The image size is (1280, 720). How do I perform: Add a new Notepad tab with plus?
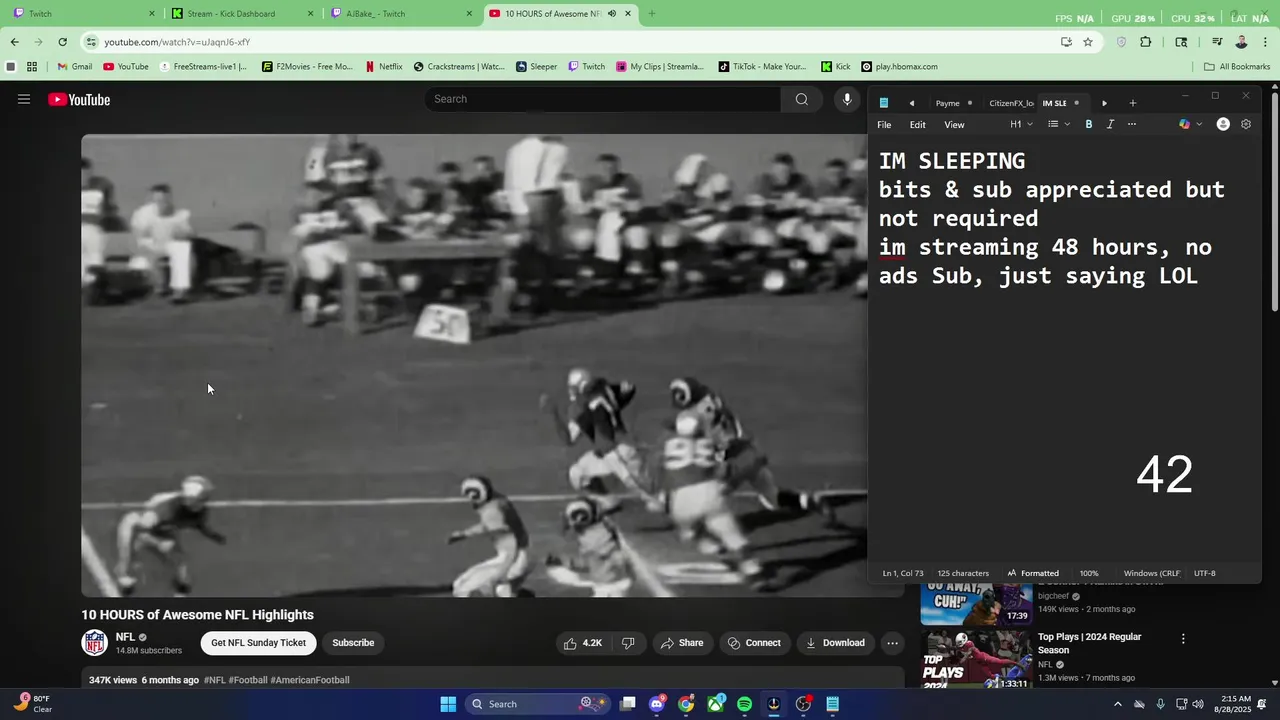1133,103
